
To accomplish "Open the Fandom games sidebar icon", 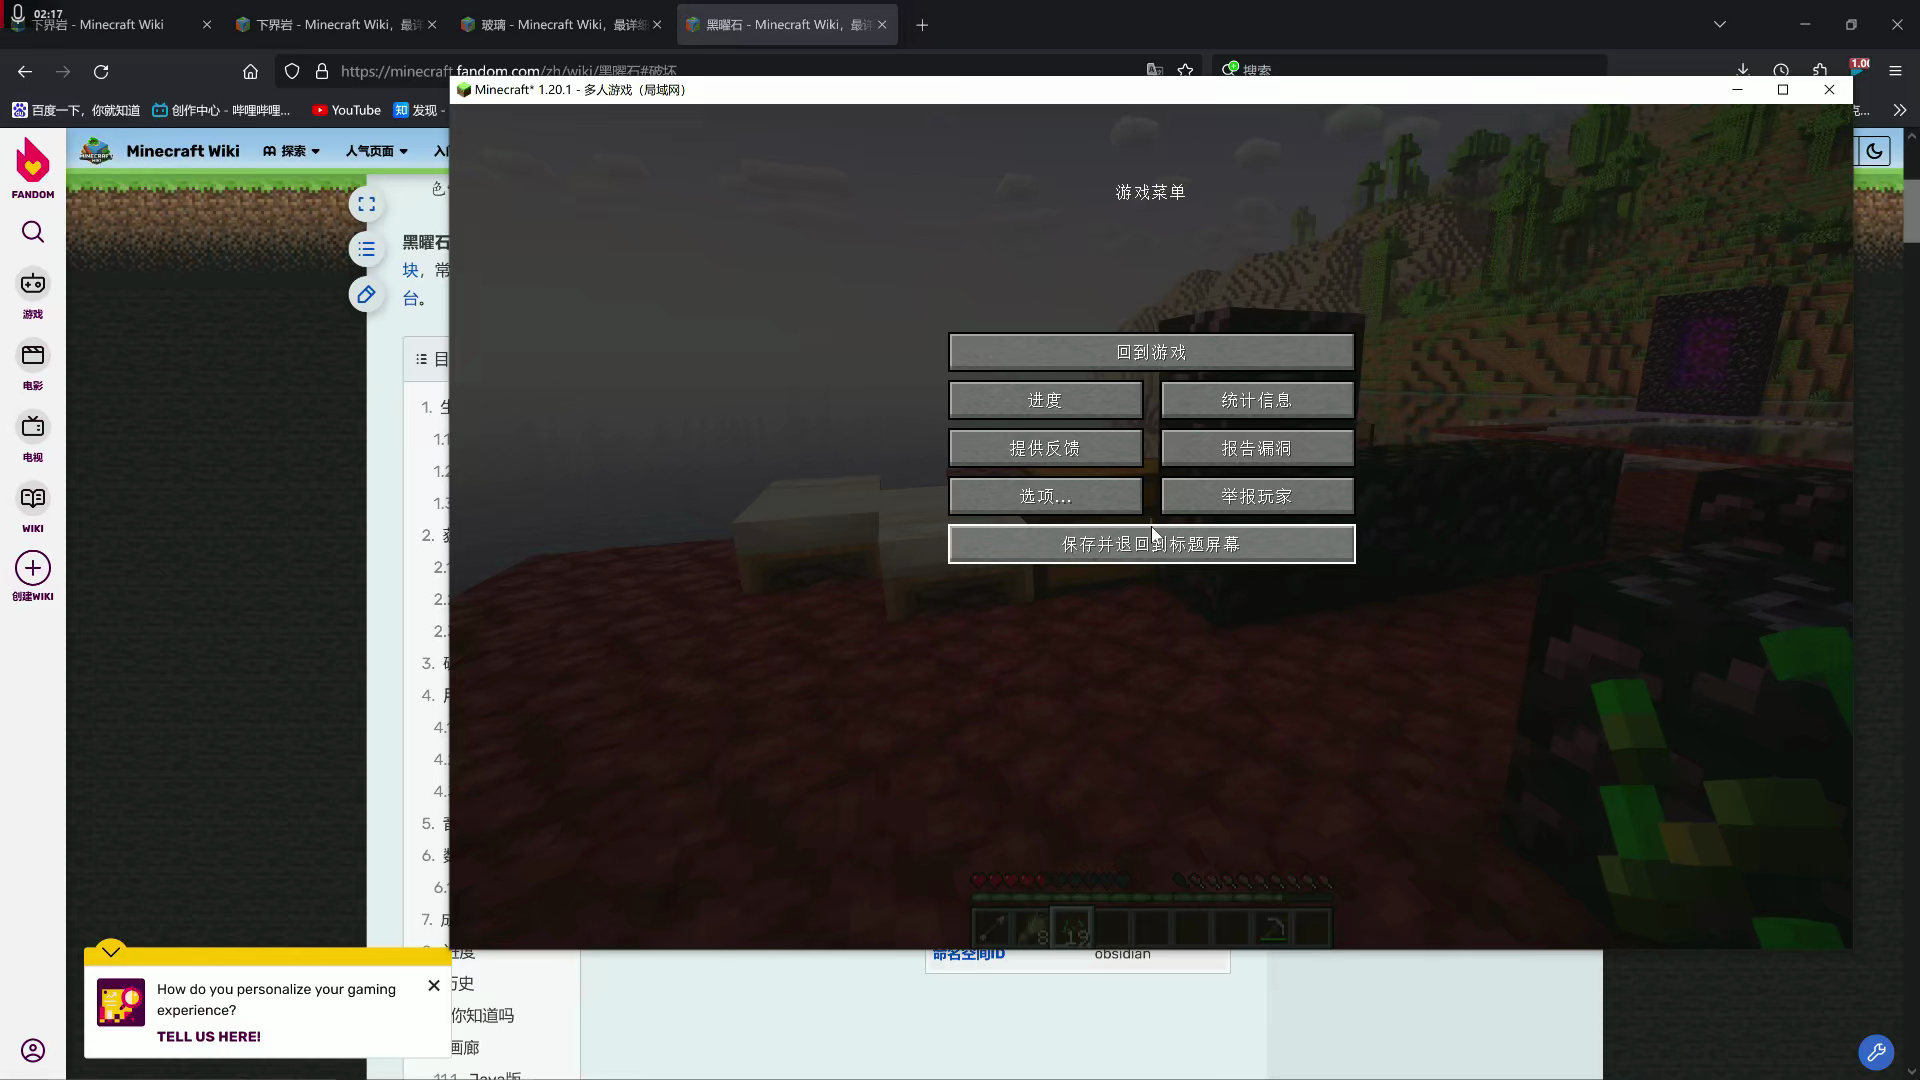I will [x=33, y=285].
